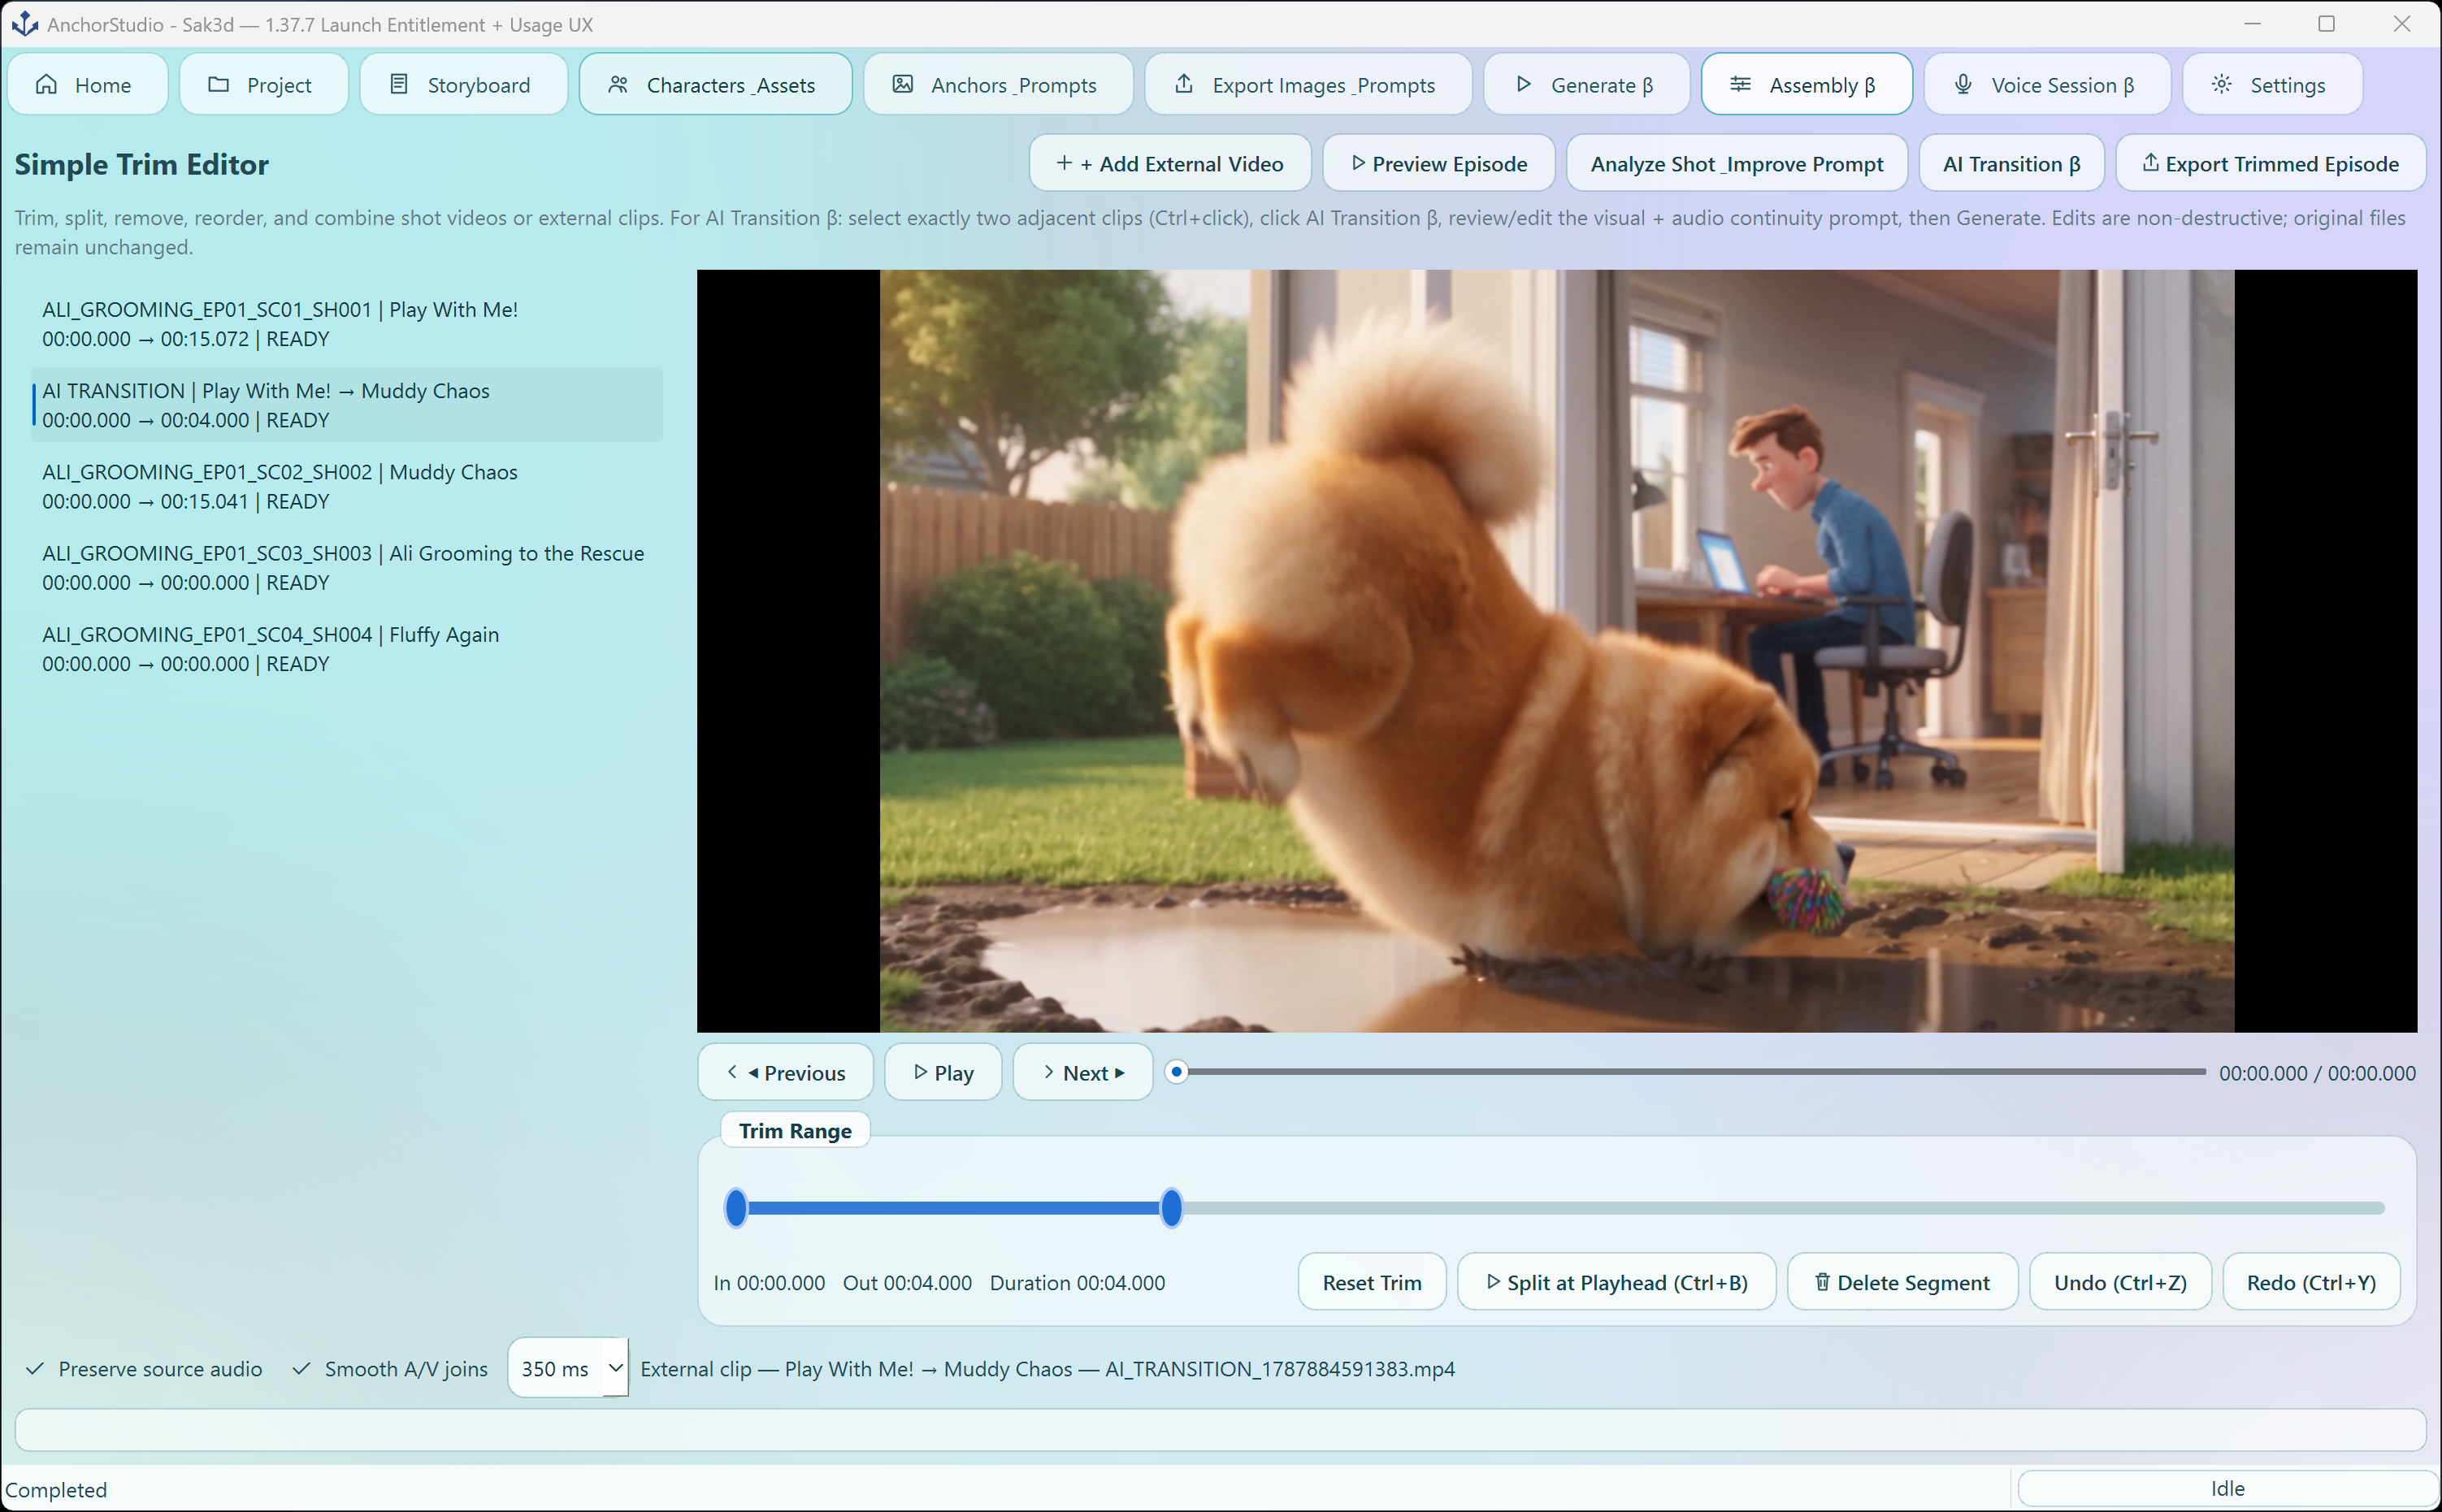Viewport: 2442px width, 1512px height.
Task: Click the Anchors_Prompts image icon
Action: point(902,85)
